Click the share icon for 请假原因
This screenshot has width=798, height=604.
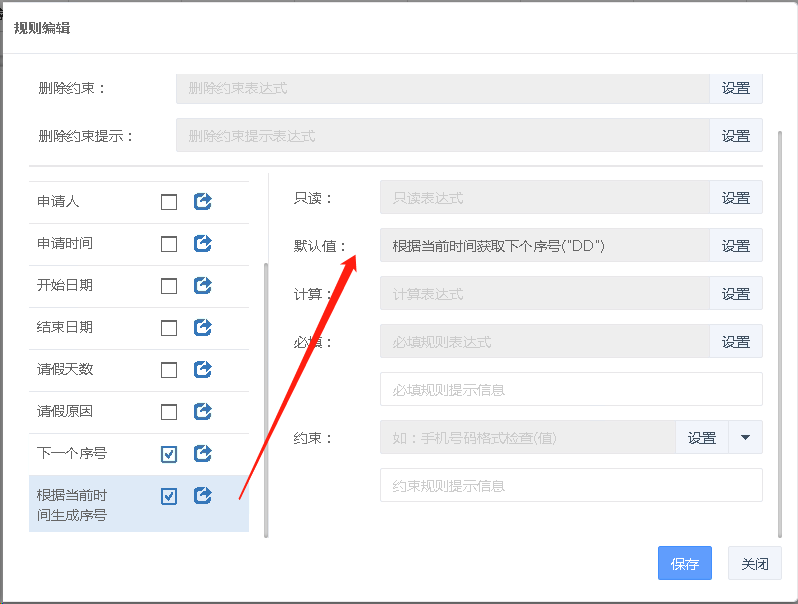[202, 412]
